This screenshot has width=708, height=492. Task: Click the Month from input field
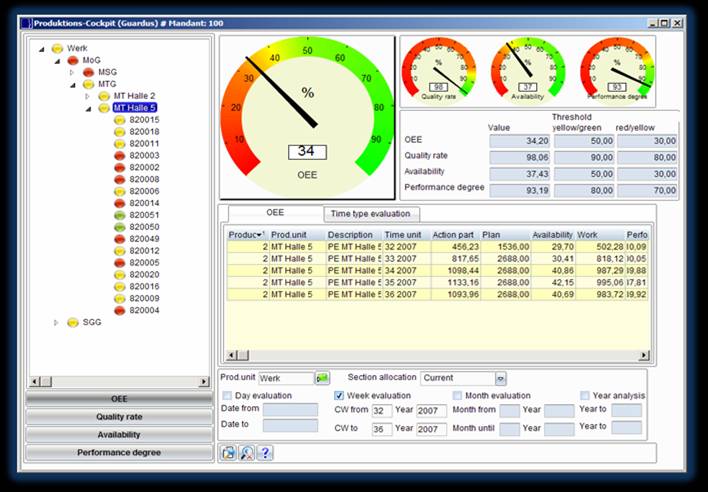click(x=510, y=410)
